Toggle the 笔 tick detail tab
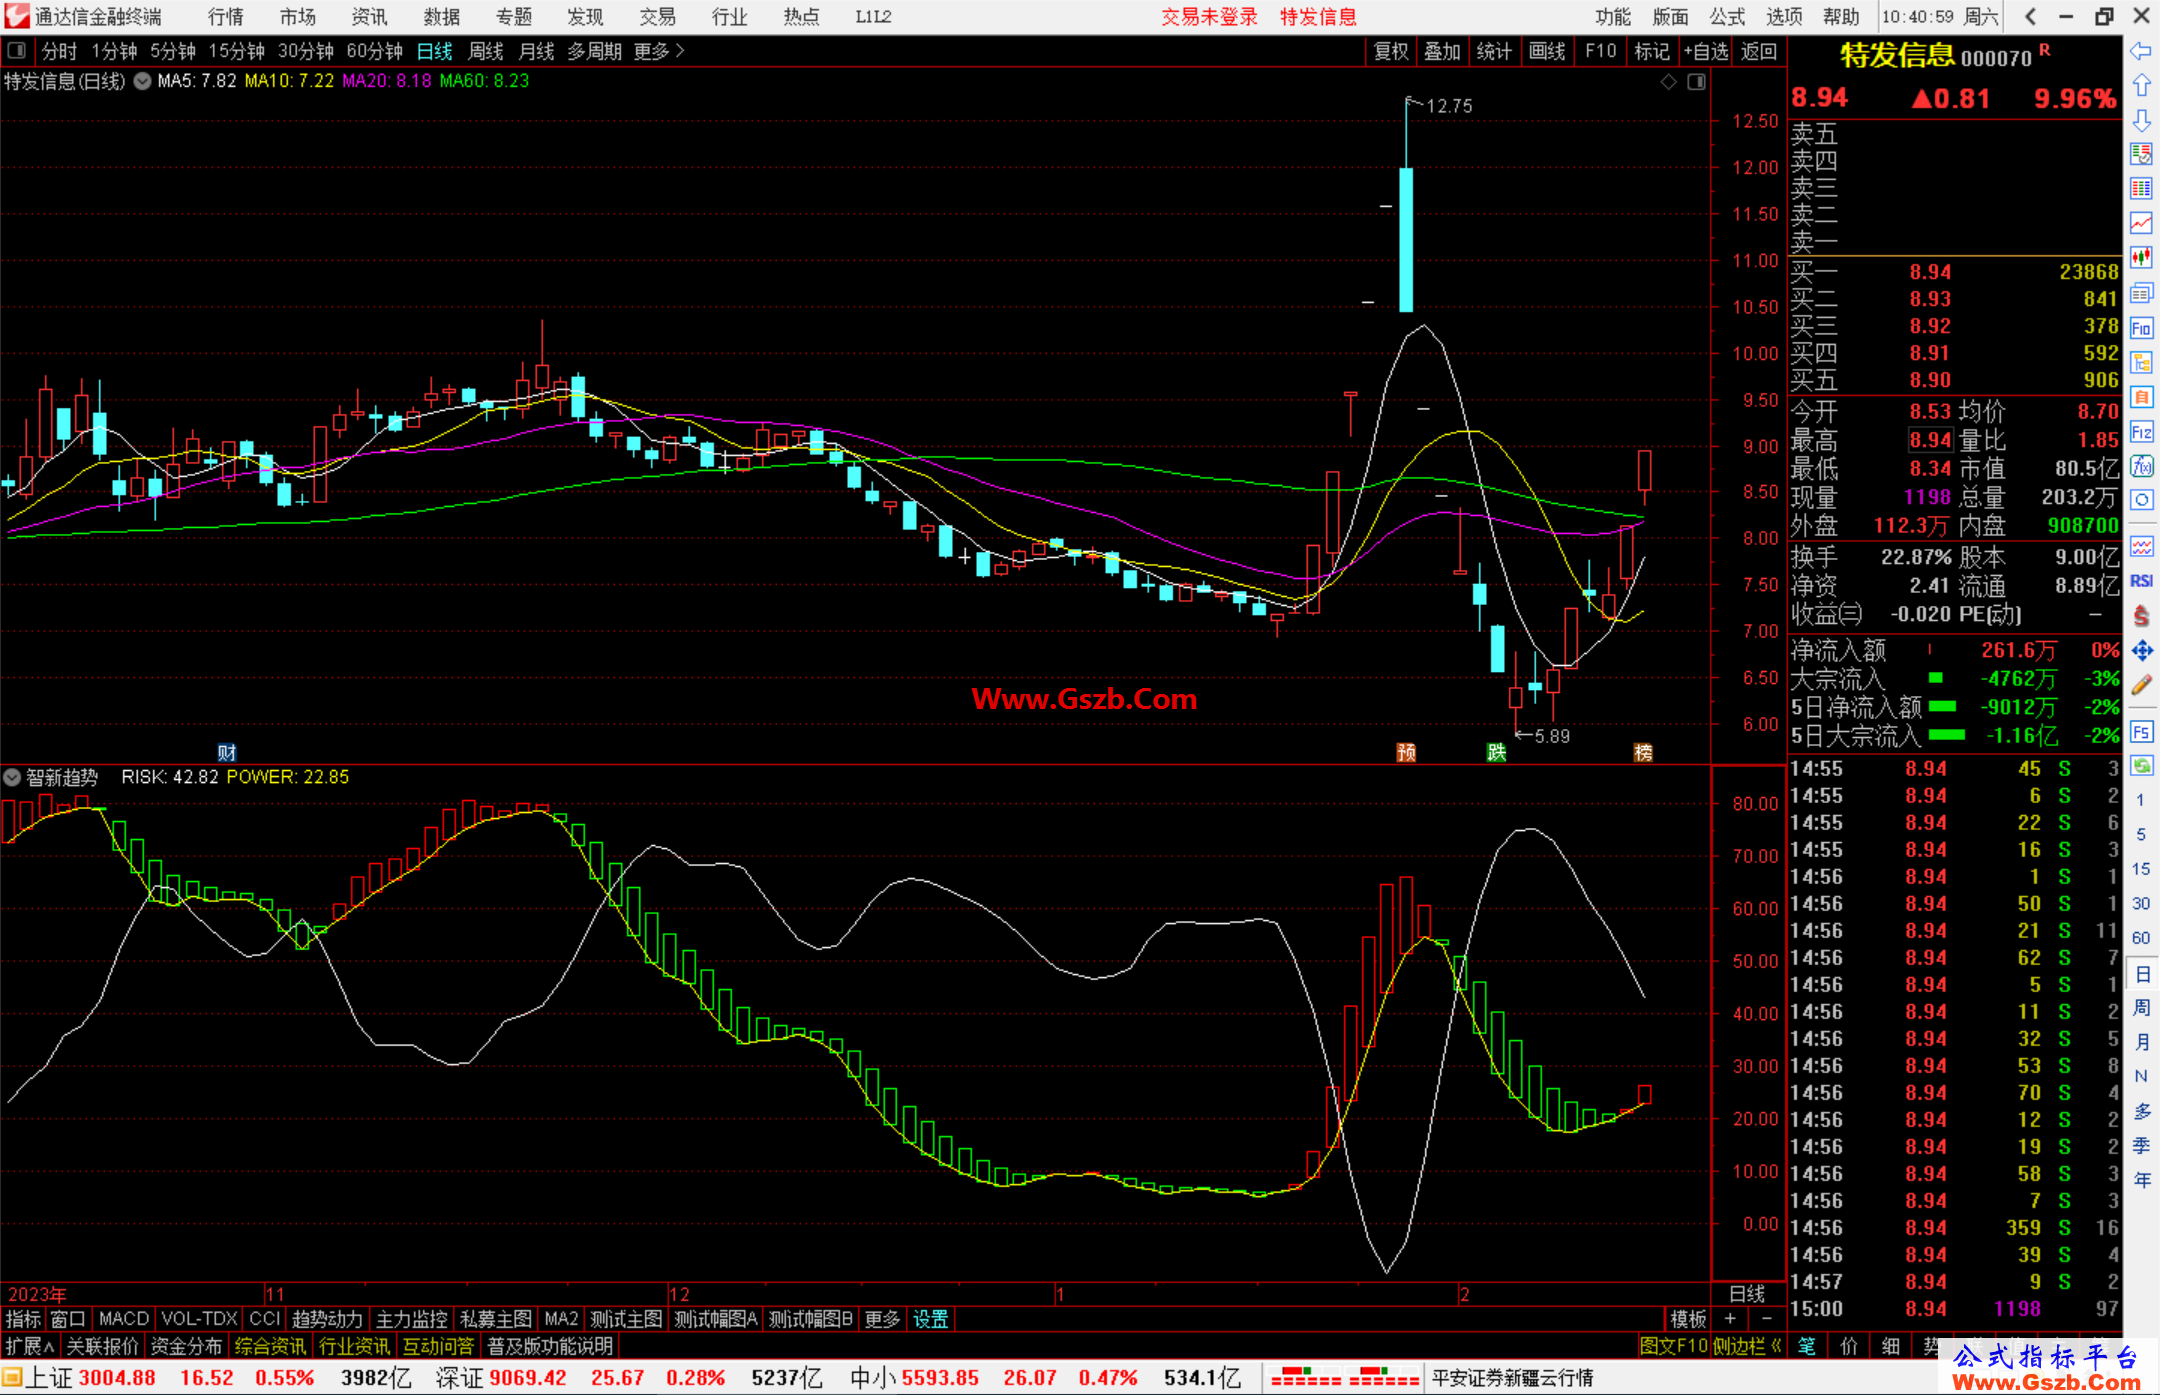The width and height of the screenshot is (2160, 1395). click(x=1806, y=1346)
